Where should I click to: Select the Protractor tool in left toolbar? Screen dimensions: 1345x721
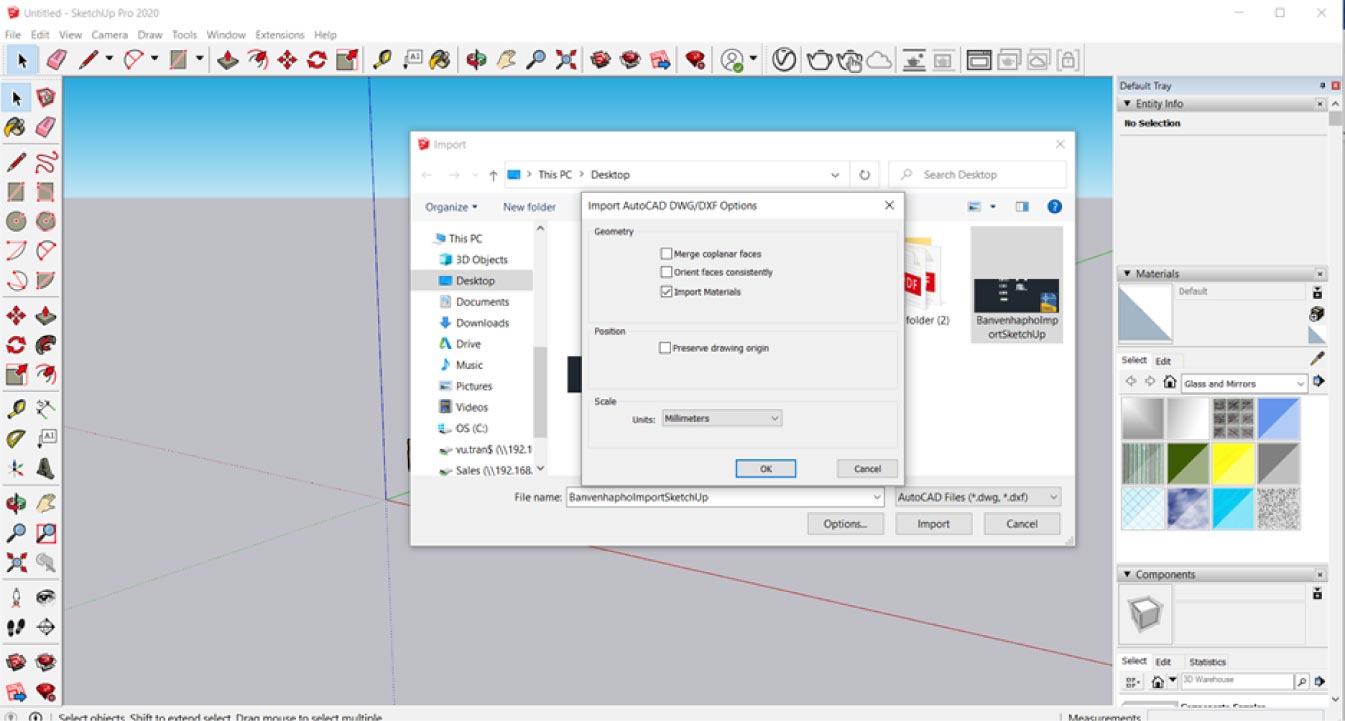[x=16, y=438]
